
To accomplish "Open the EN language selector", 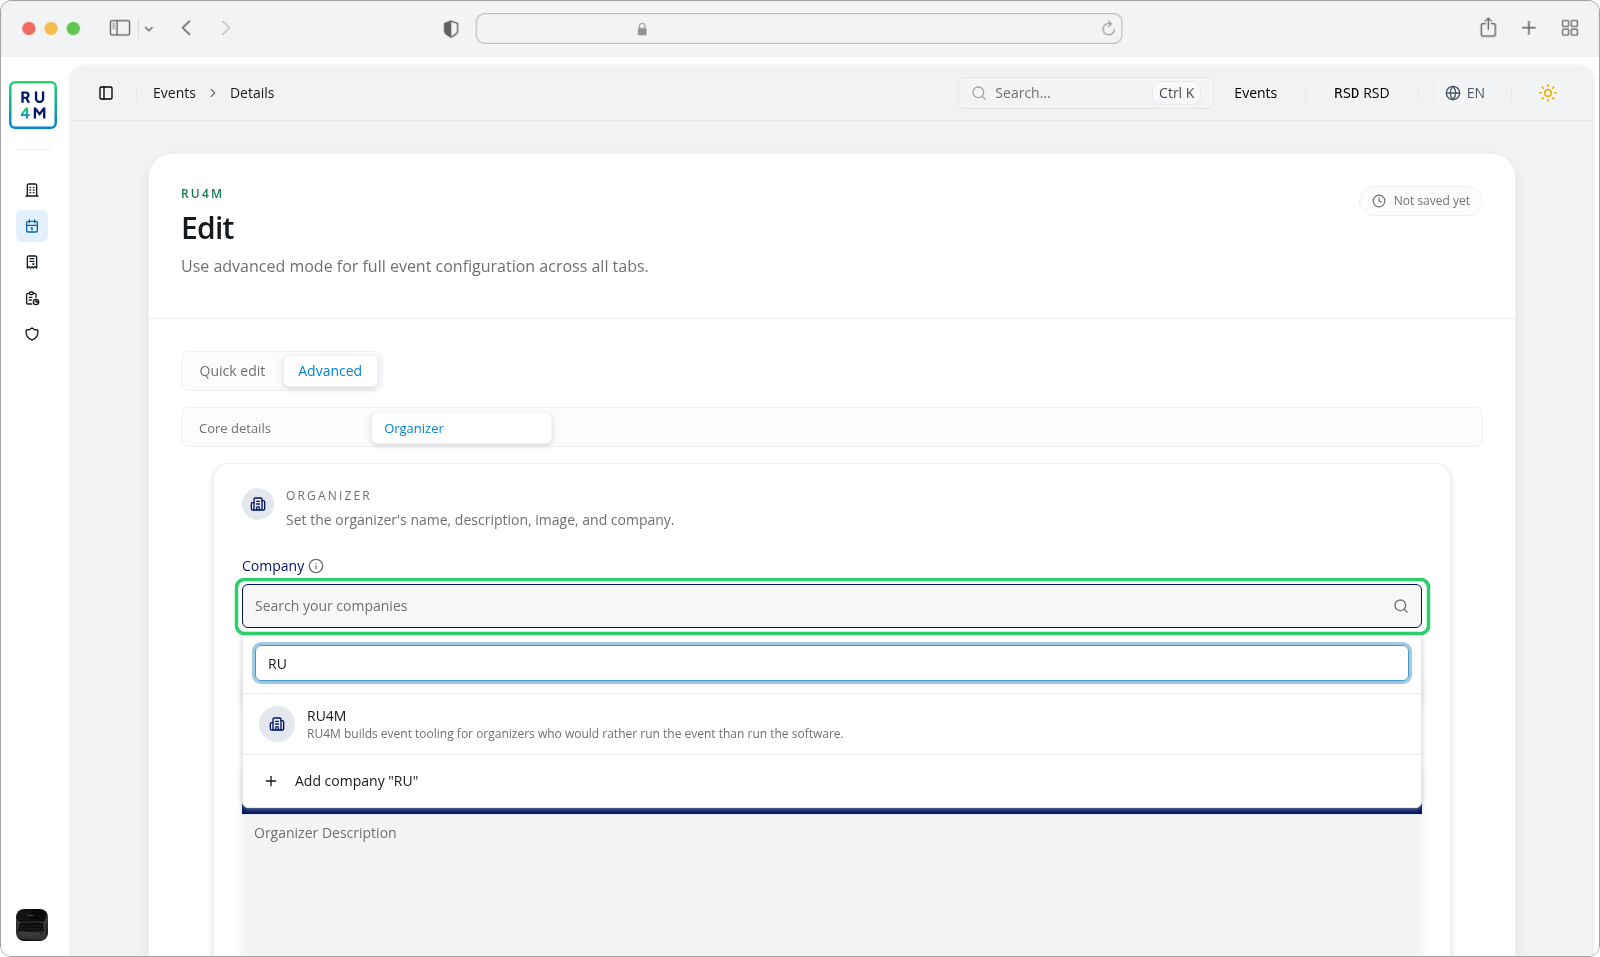I will point(1465,93).
